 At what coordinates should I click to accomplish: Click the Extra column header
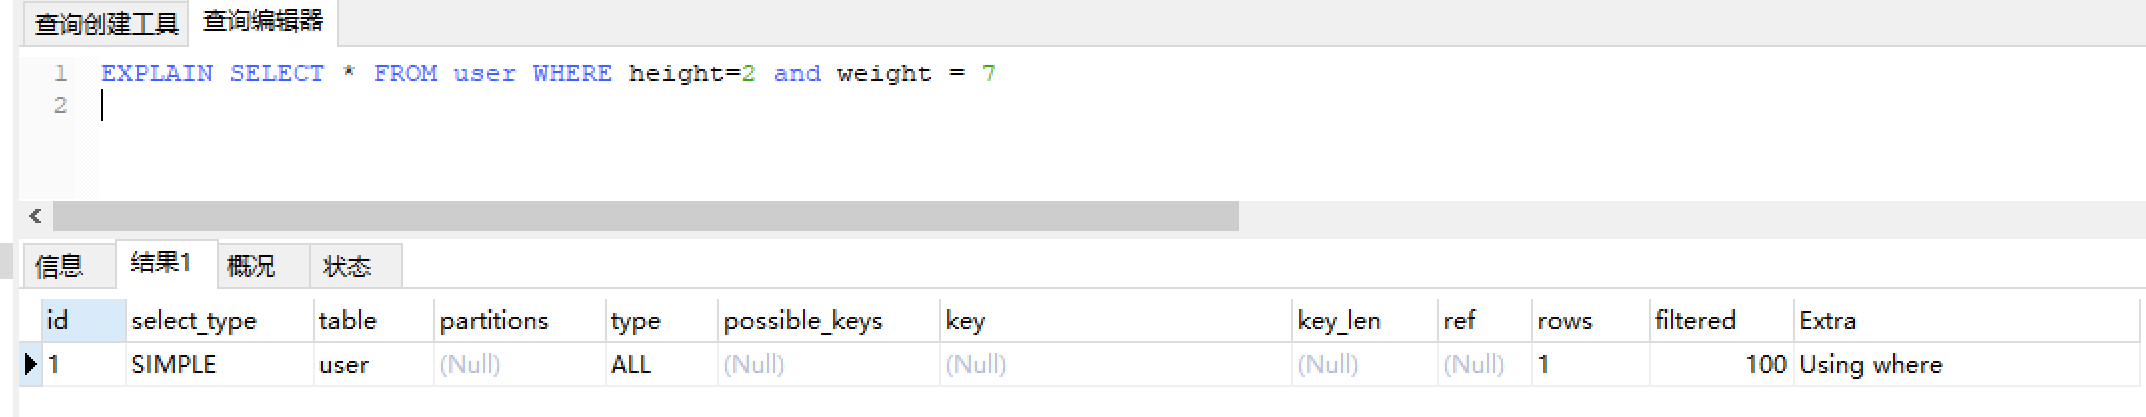1966,320
